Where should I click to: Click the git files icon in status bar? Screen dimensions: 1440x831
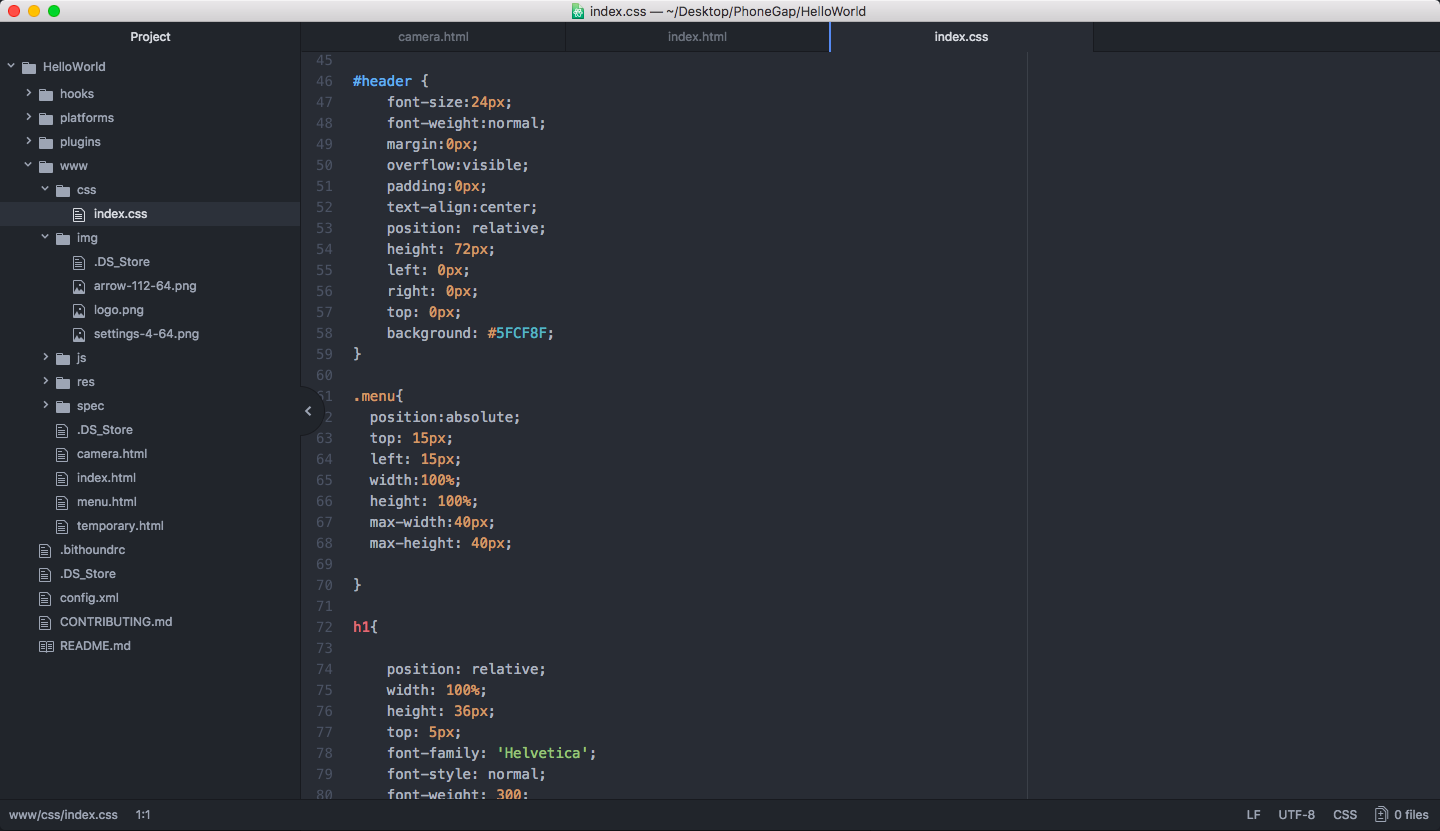point(1381,815)
